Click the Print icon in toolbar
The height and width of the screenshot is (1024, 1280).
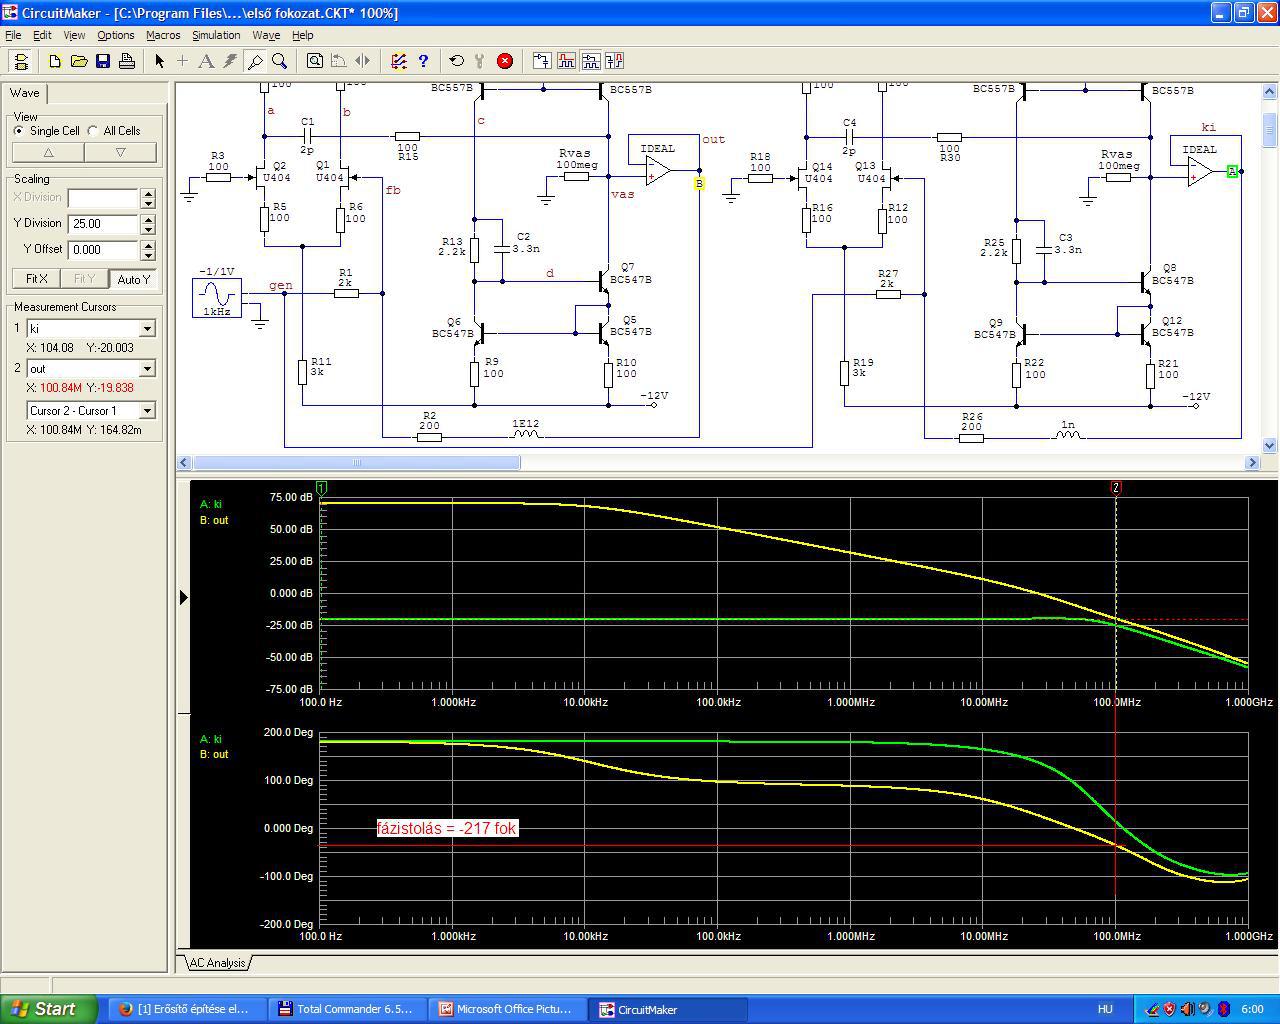point(127,61)
